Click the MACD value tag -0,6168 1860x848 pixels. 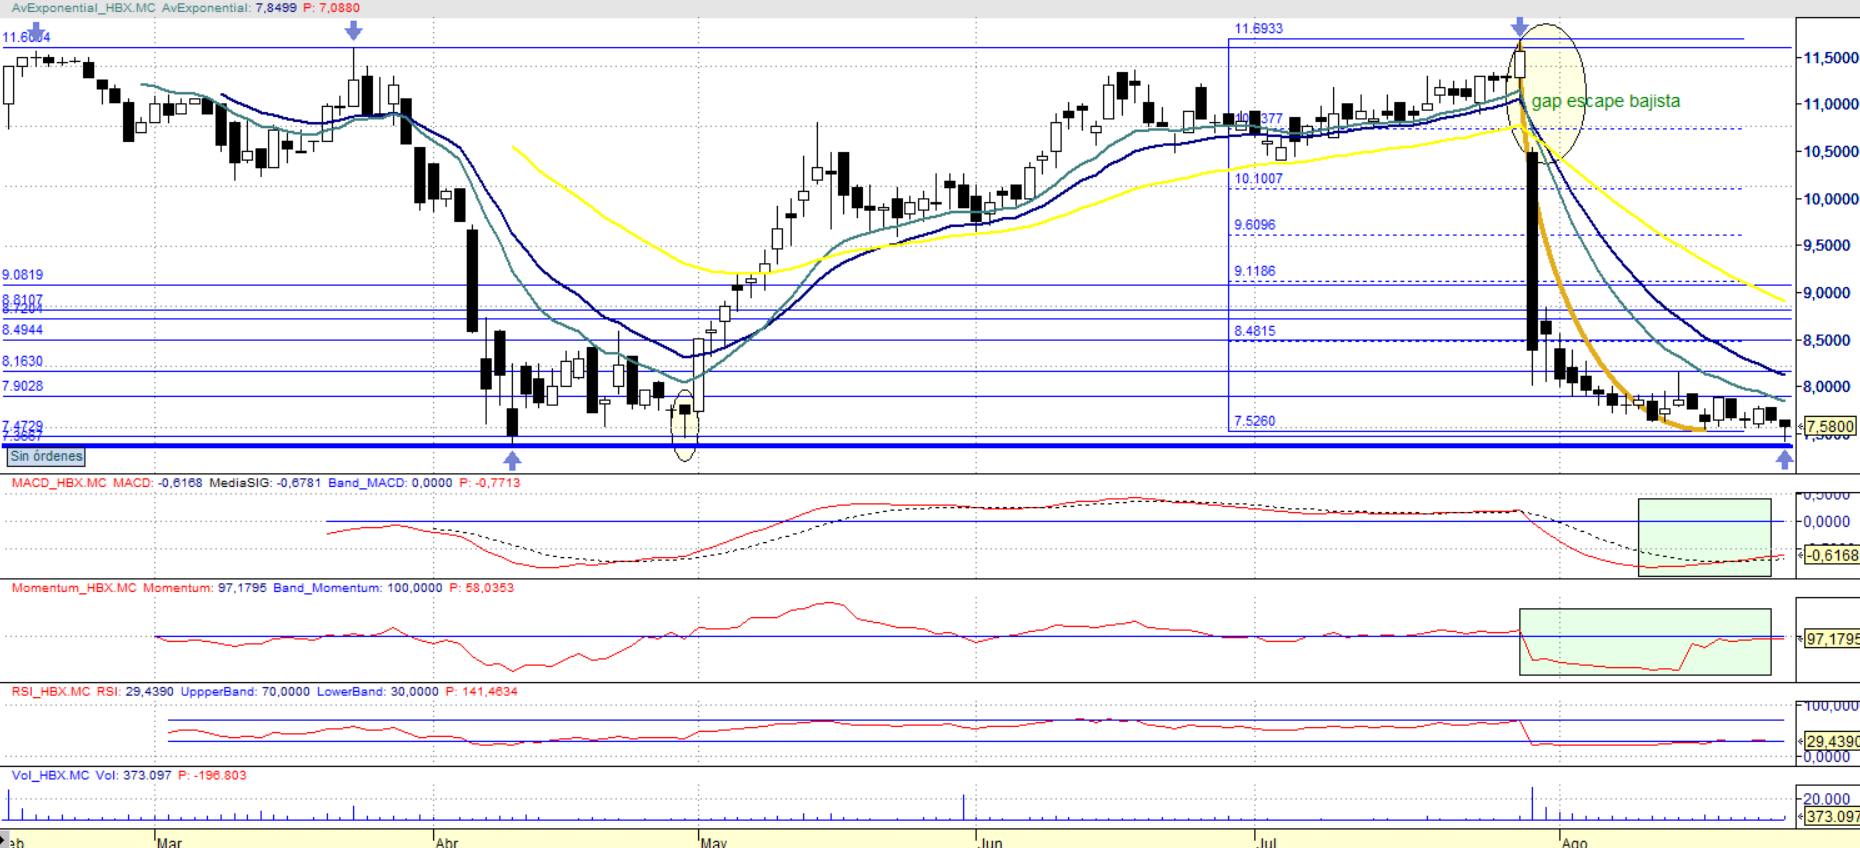pos(1832,555)
